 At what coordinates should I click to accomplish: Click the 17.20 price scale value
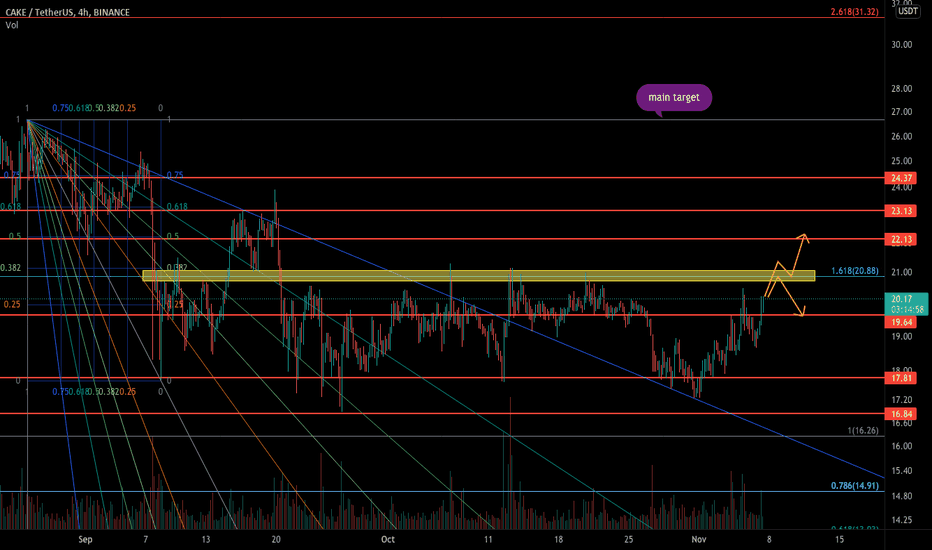click(901, 400)
